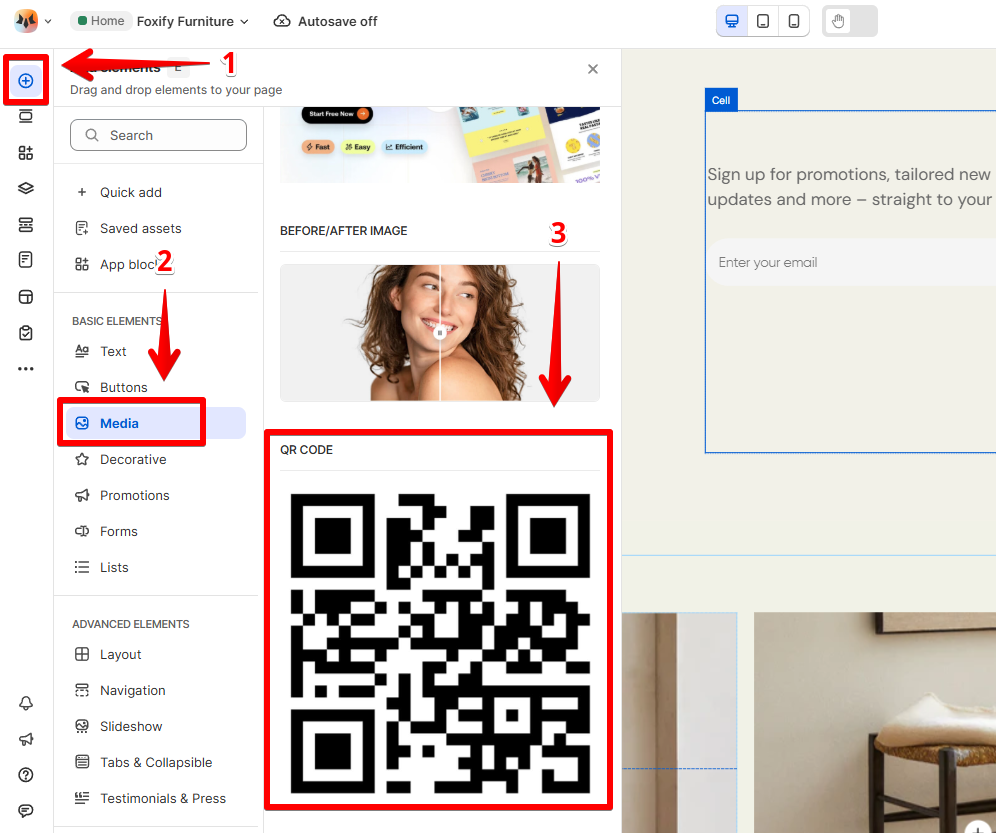Screen dimensions: 996x833
Task: Switch to mobile preview mode
Action: tap(793, 21)
